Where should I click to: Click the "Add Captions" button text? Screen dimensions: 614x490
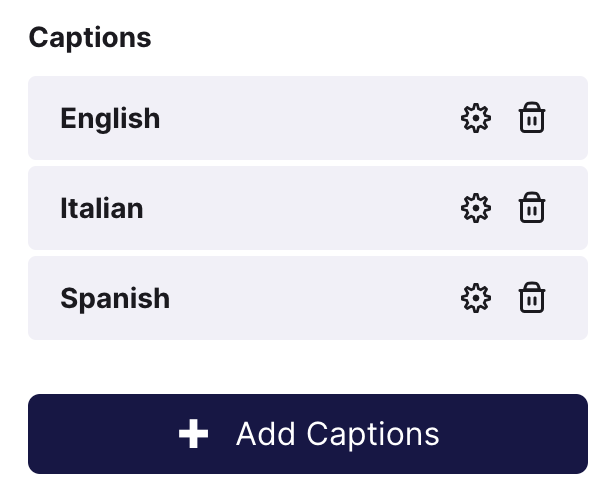pos(338,435)
